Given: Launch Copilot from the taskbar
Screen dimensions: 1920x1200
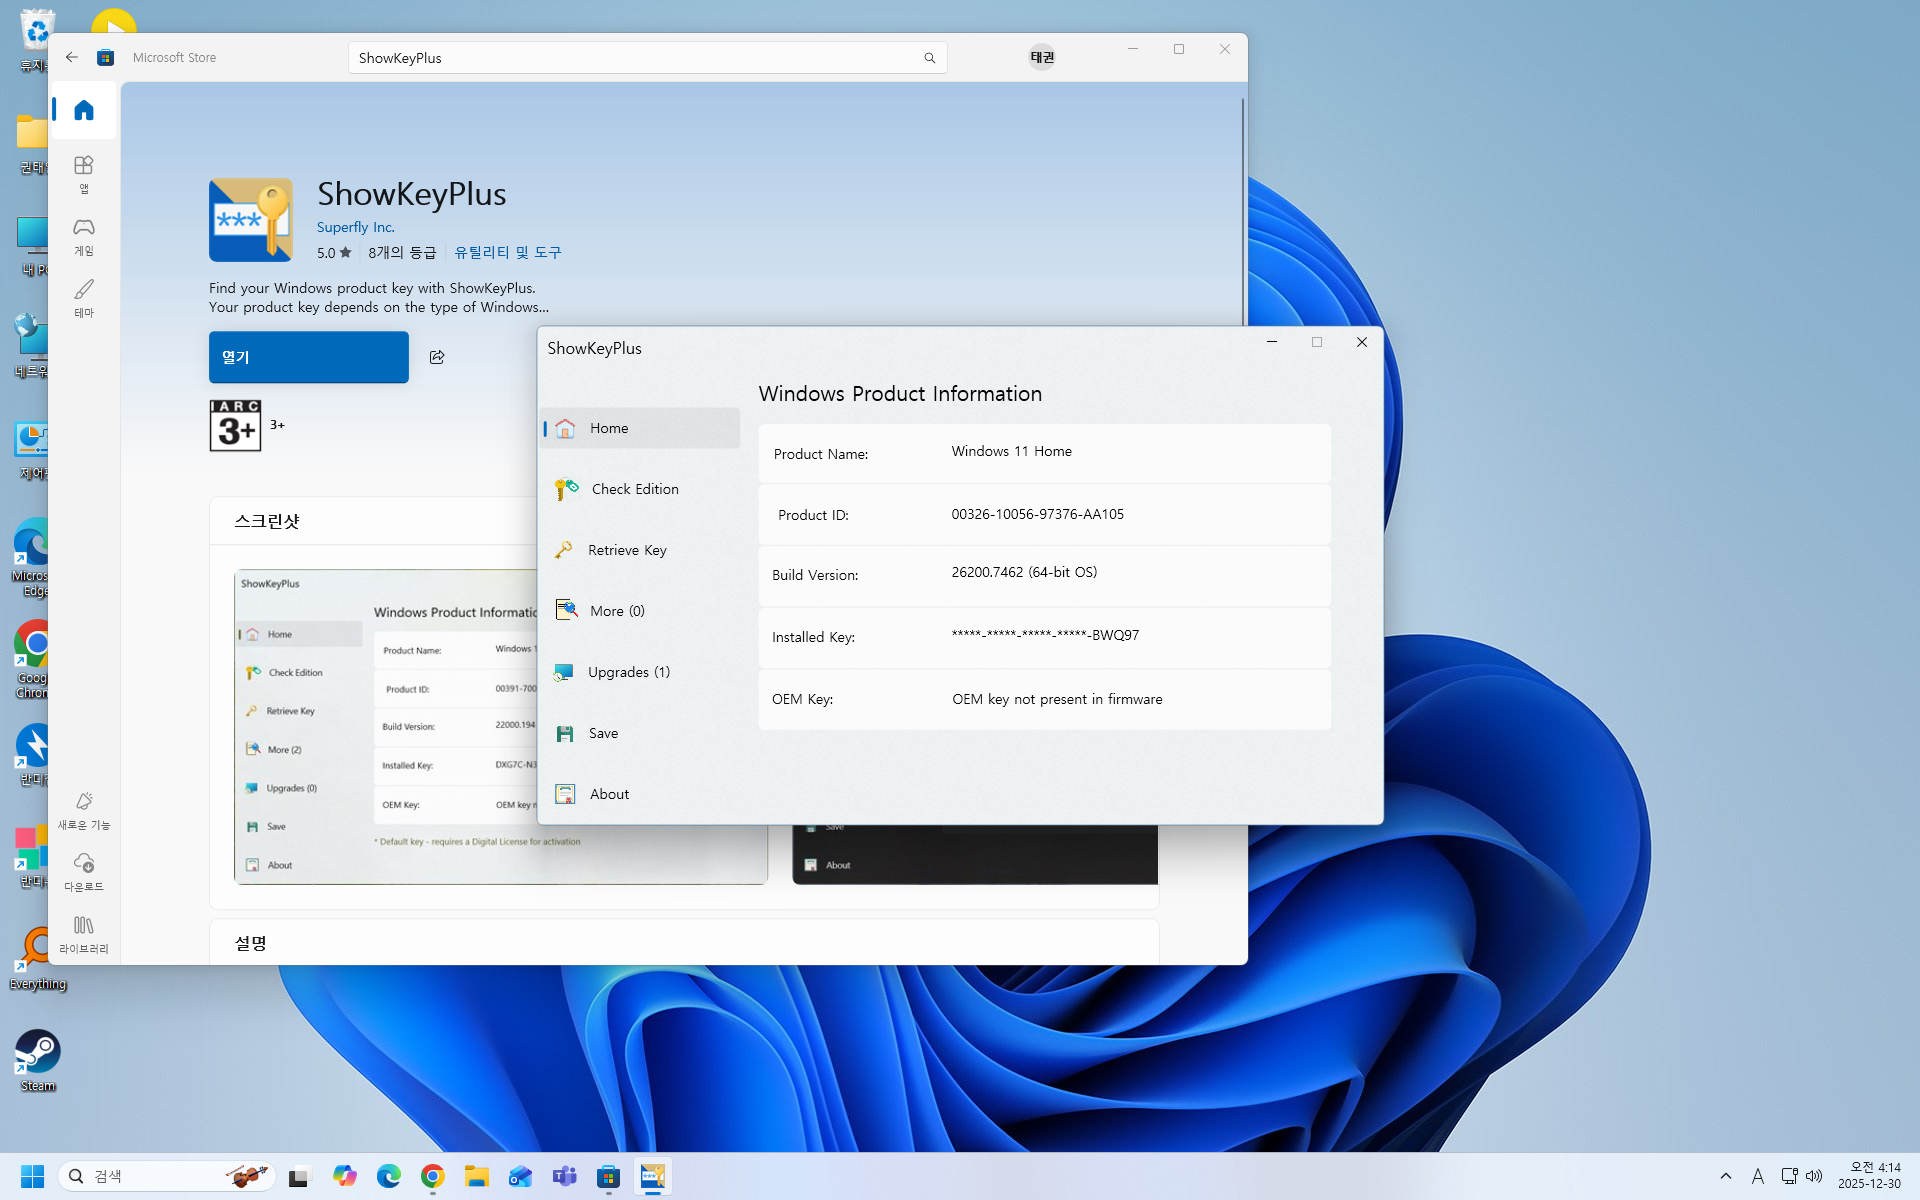Looking at the screenshot, I should [345, 1176].
